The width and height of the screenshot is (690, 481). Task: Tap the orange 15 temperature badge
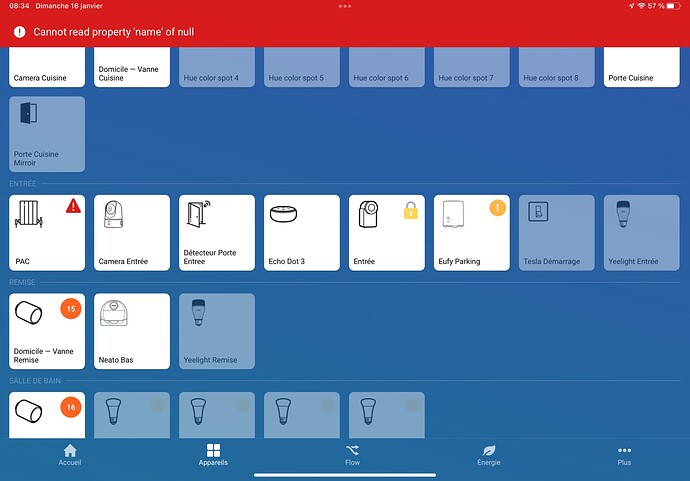[71, 309]
